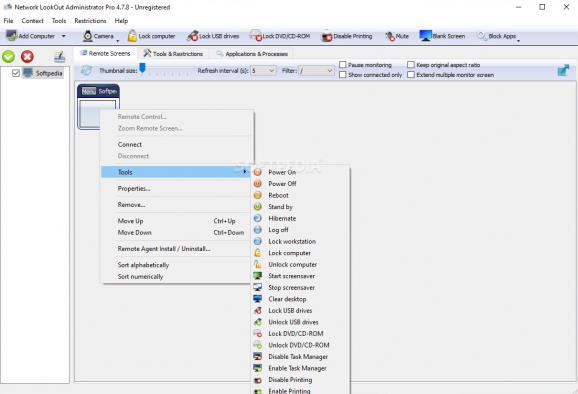Switch to Tools & Restrictions tab
The width and height of the screenshot is (578, 394).
(x=173, y=54)
